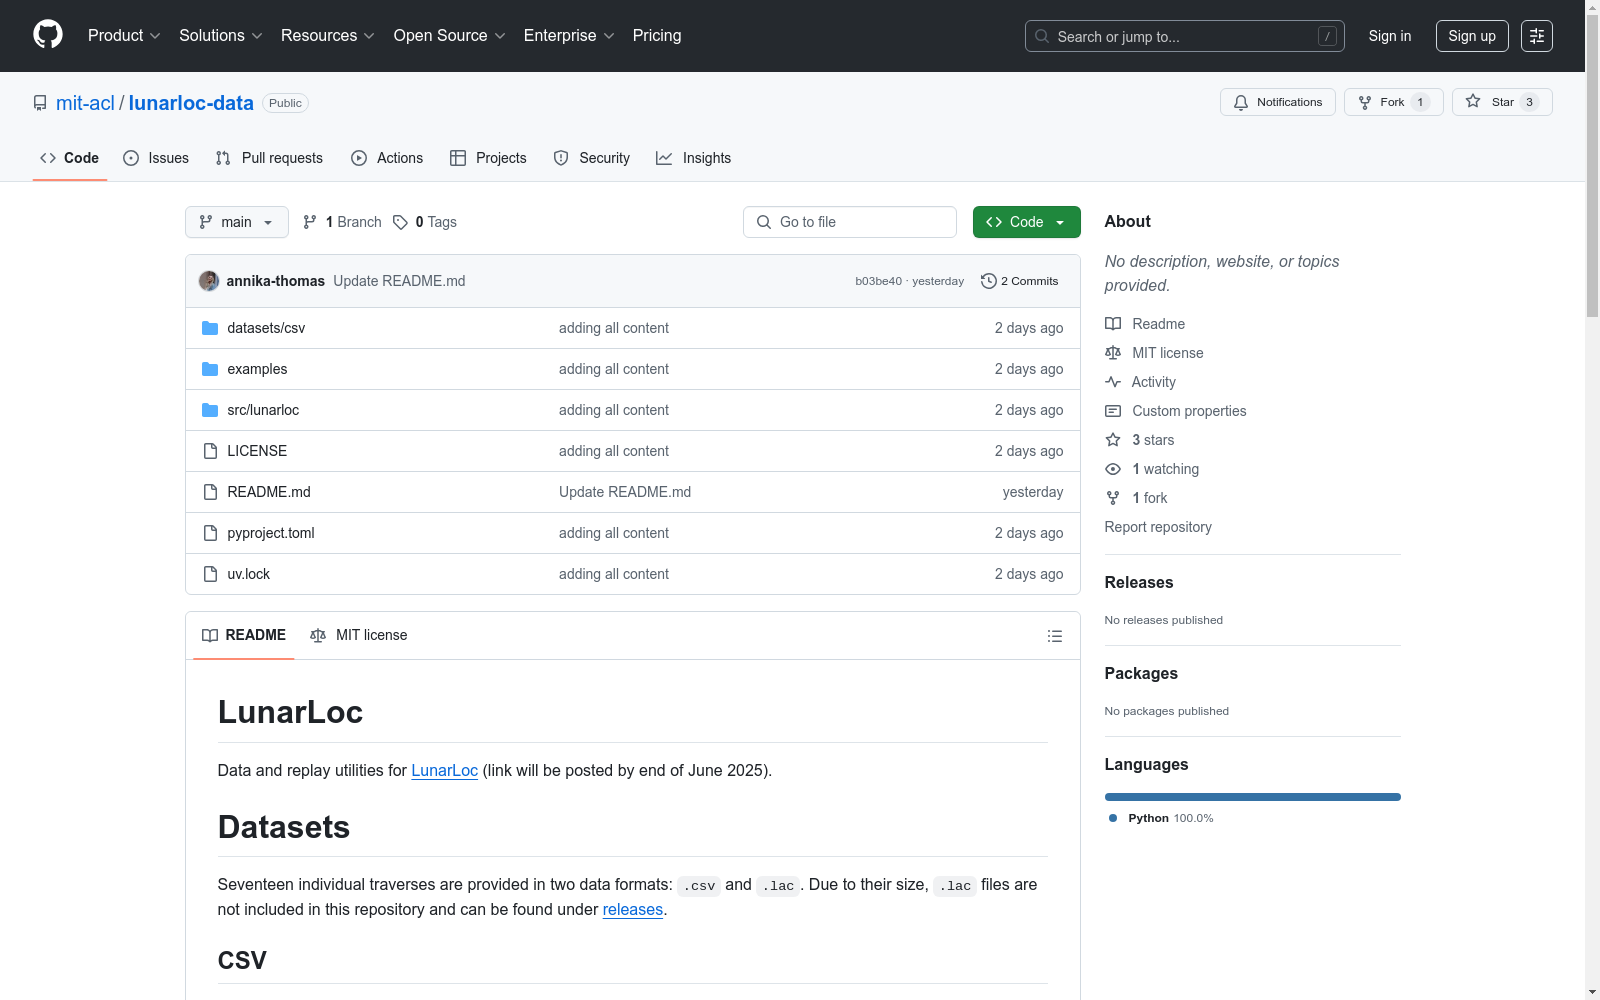The width and height of the screenshot is (1600, 1000).
Task: Click the lunarloc-data repository name
Action: tap(191, 103)
